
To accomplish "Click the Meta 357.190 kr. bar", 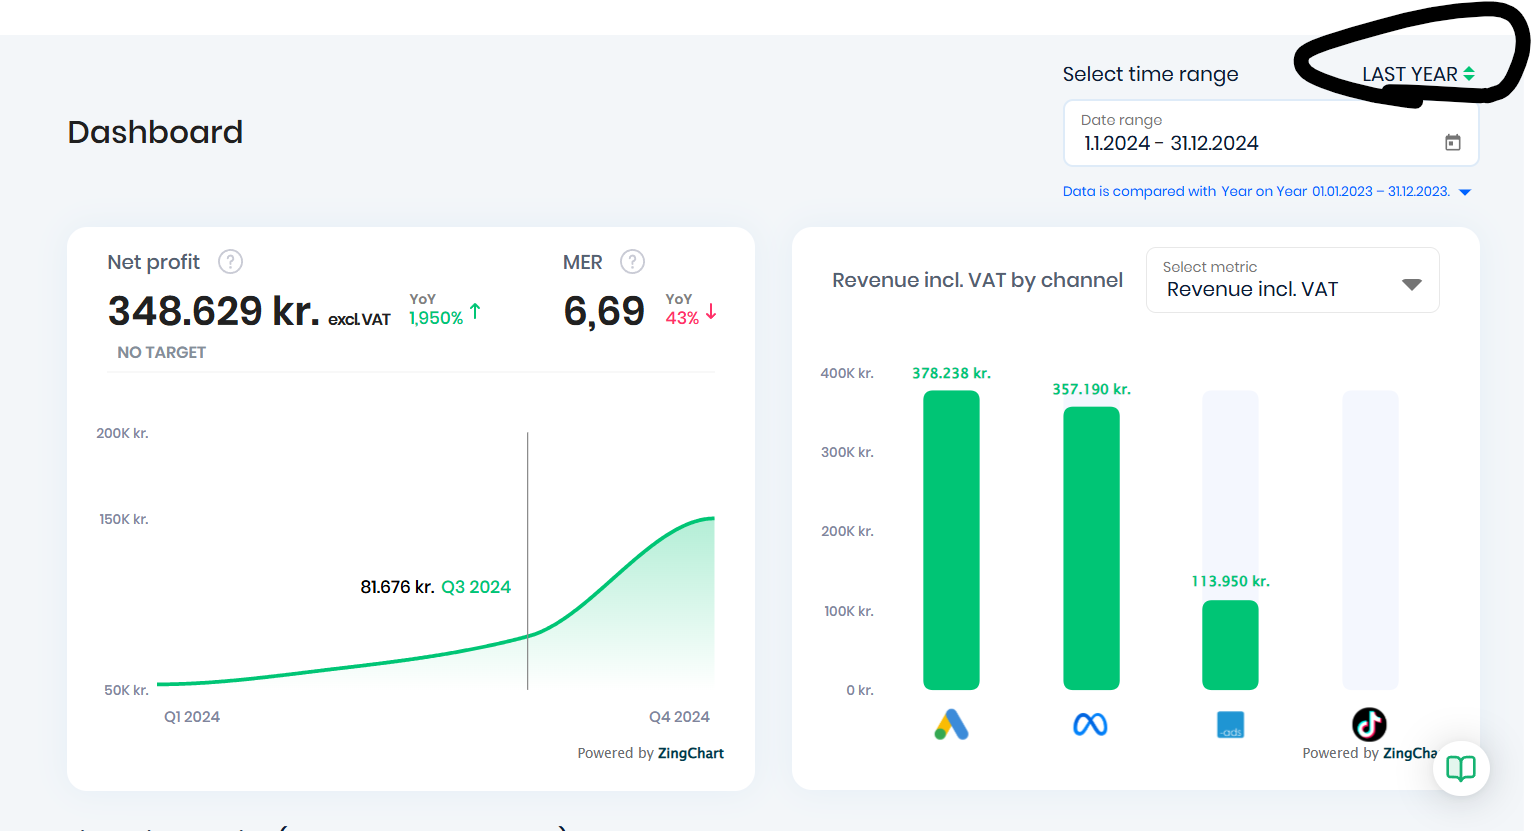I will pos(1091,548).
